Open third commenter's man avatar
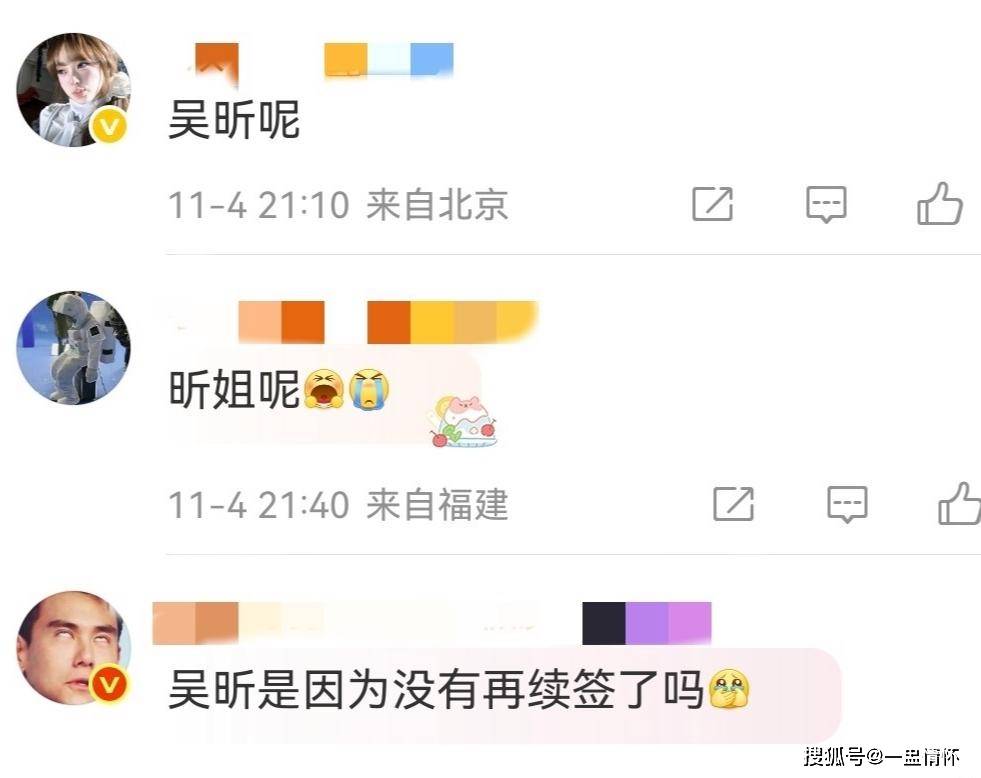Image resolution: width=981 pixels, height=778 pixels. pyautogui.click(x=73, y=648)
